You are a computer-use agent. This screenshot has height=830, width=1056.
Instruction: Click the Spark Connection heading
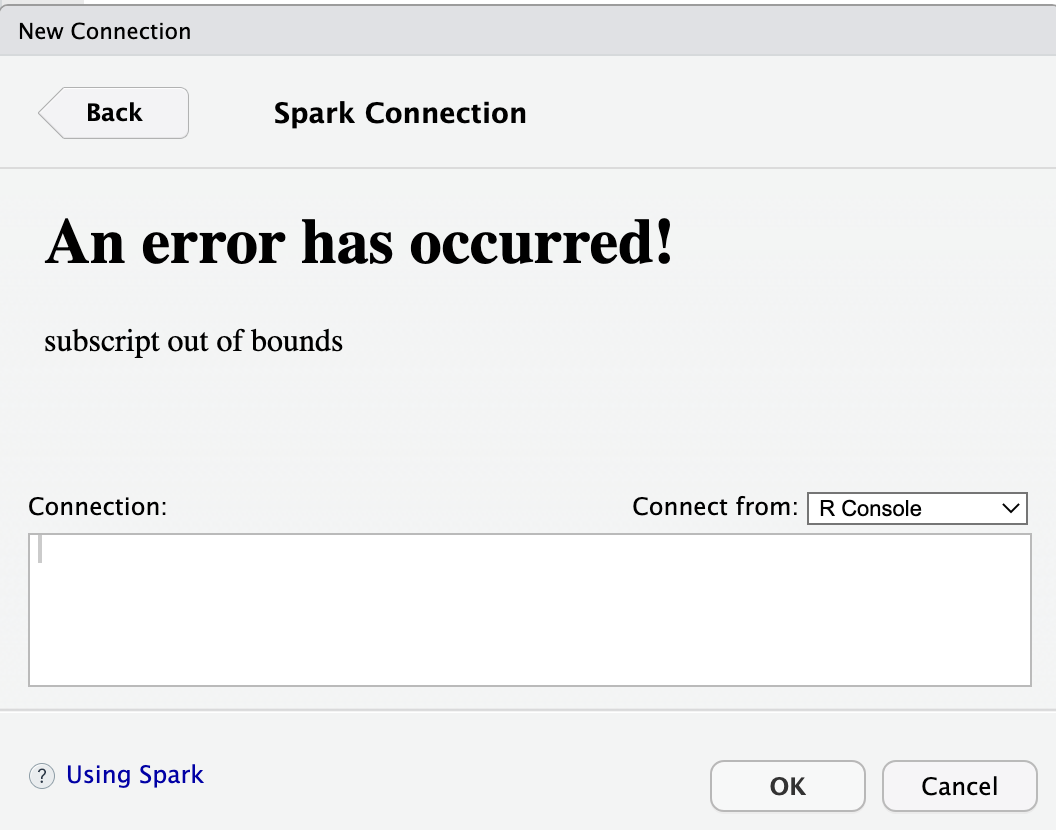[399, 113]
